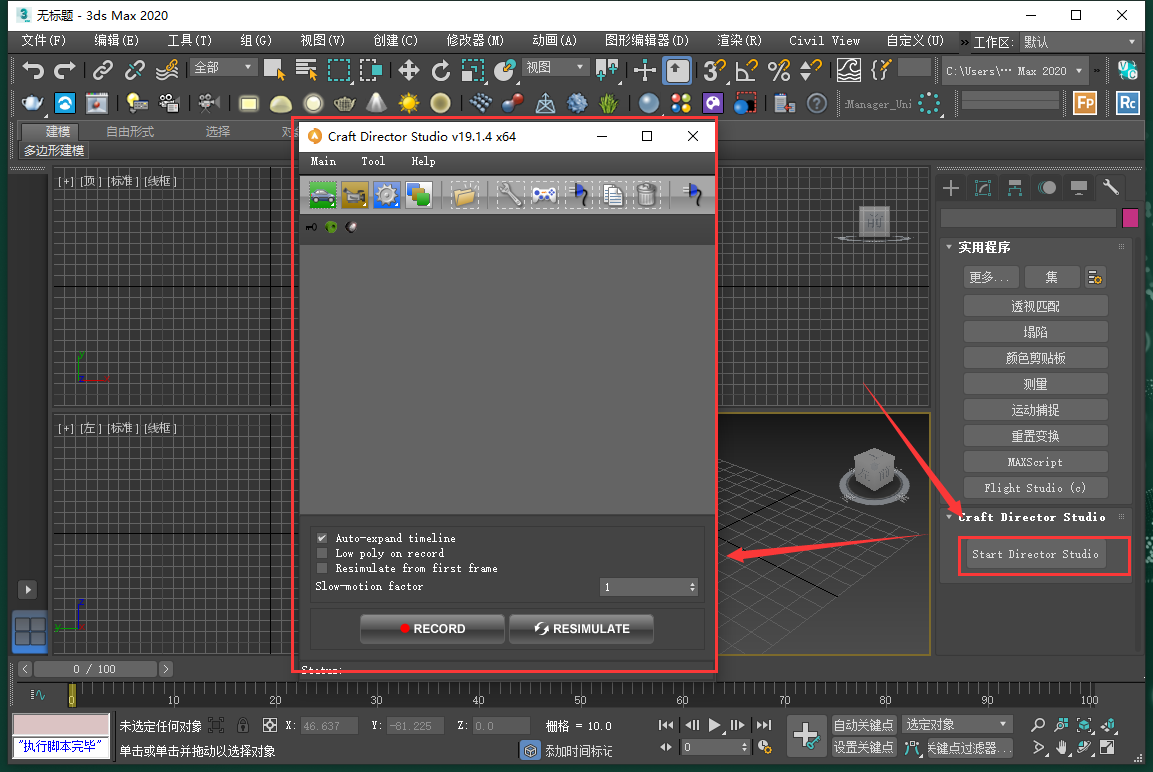Open the Create tab in command panel

tap(951, 188)
